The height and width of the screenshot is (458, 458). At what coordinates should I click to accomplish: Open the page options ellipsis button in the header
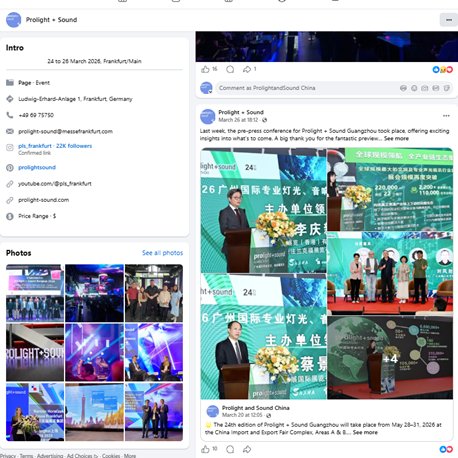click(449, 20)
